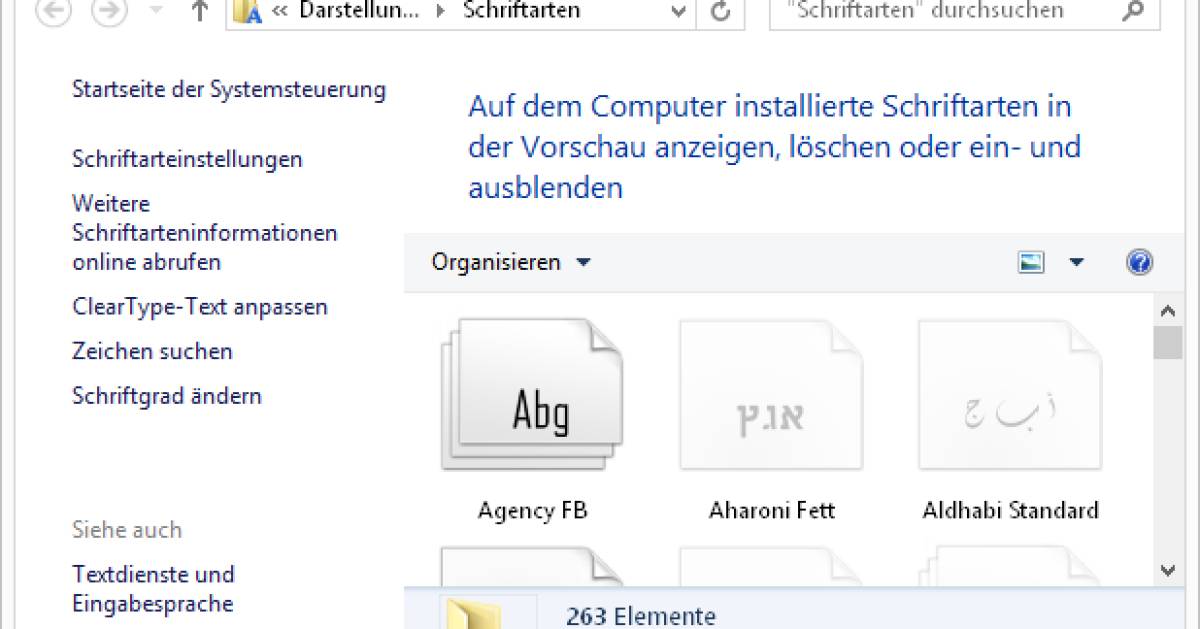Open ClearType-Text anpassen
The image size is (1200, 629).
[200, 307]
